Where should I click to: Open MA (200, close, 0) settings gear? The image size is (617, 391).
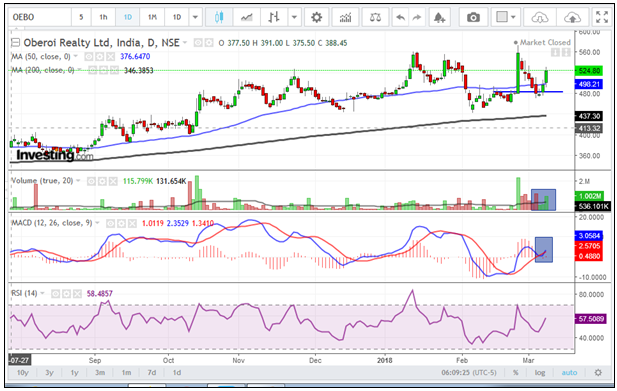click(x=103, y=70)
